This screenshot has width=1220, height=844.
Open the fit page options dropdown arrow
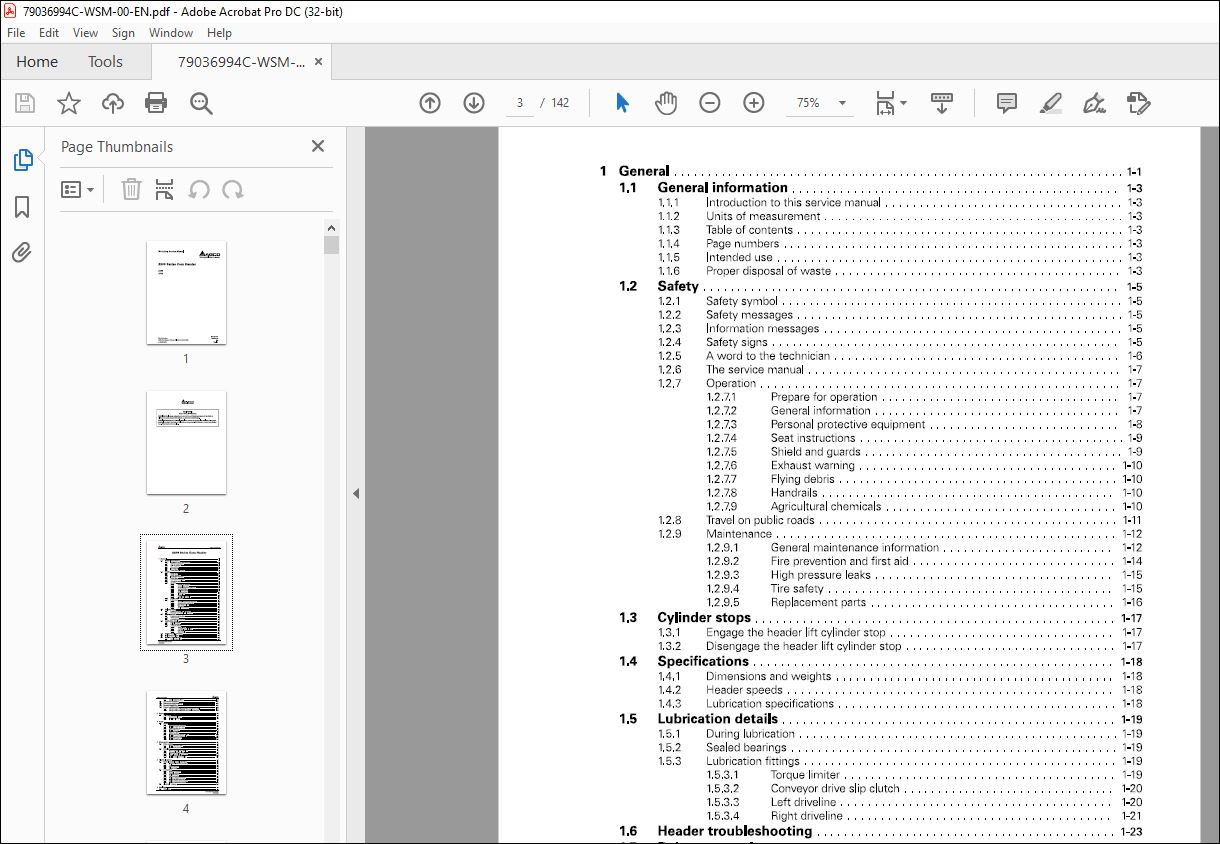point(903,103)
